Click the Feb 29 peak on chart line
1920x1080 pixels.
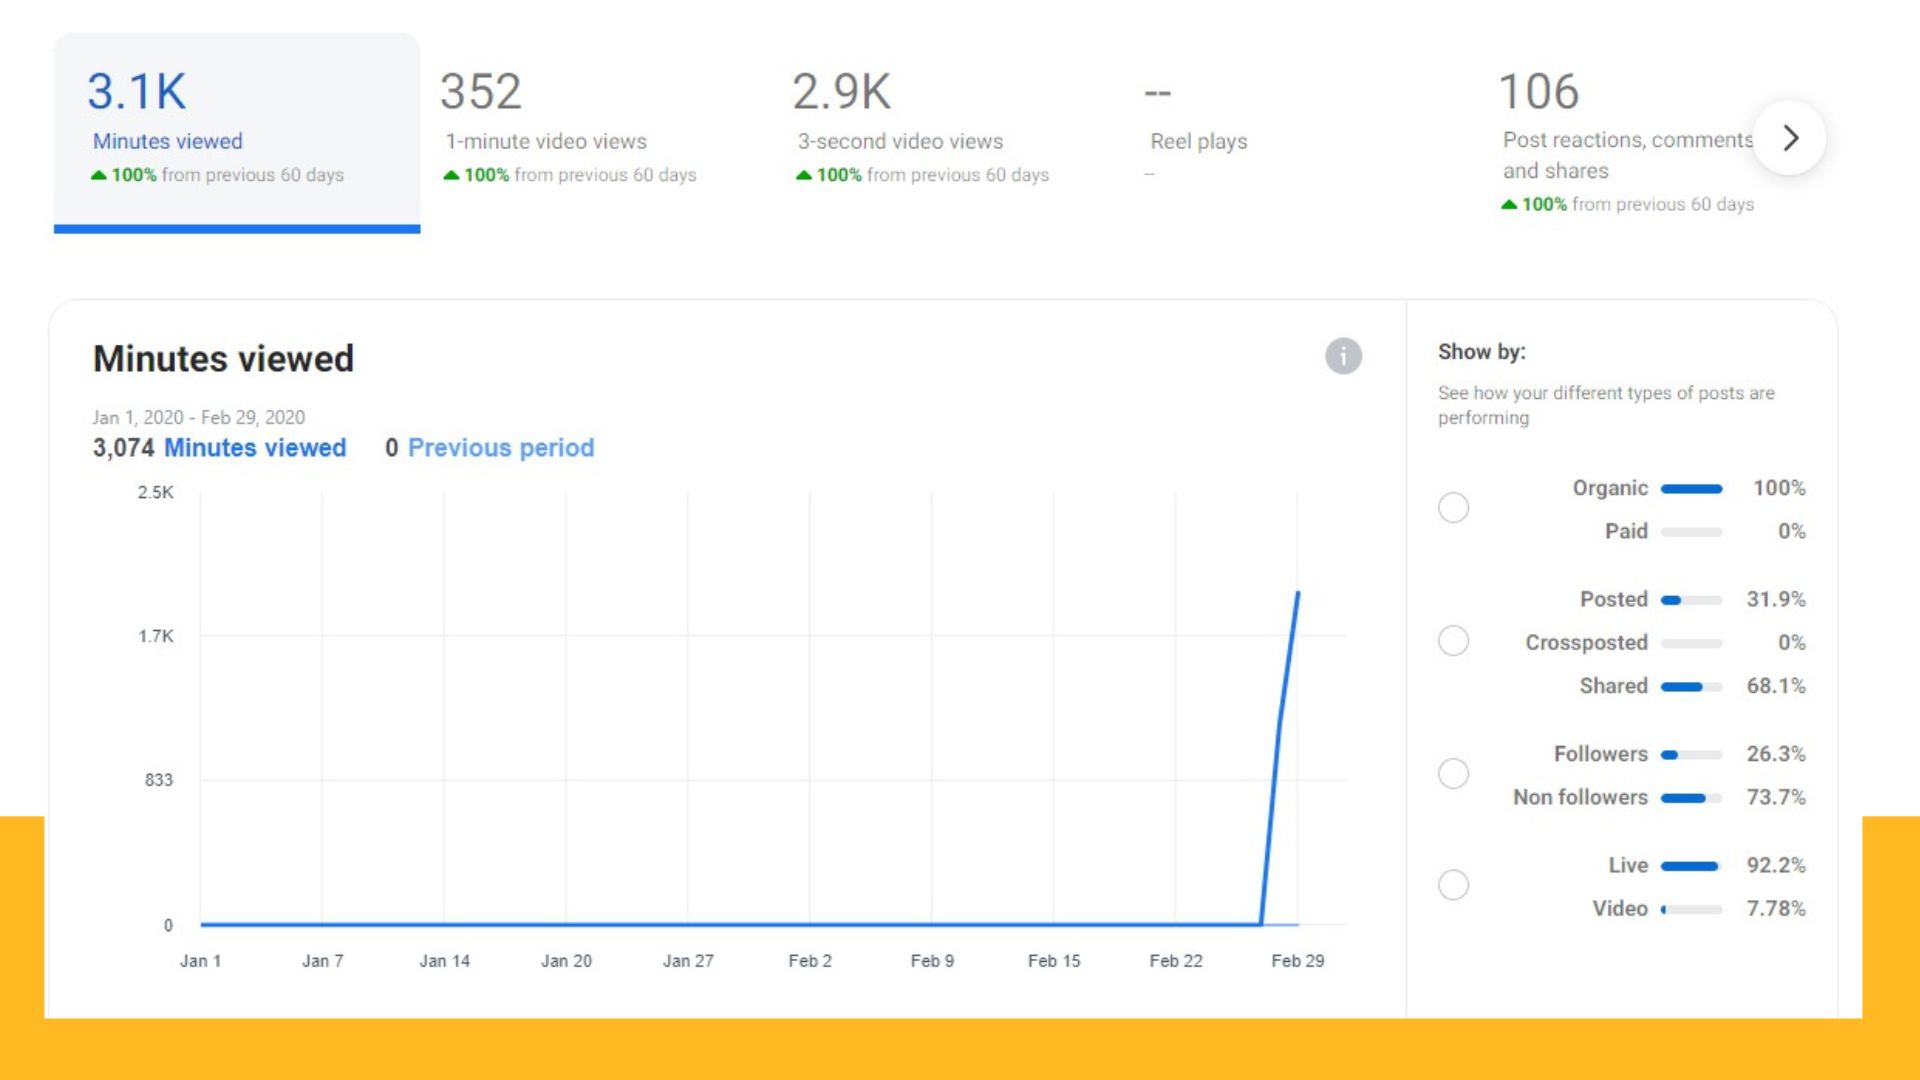click(x=1297, y=594)
